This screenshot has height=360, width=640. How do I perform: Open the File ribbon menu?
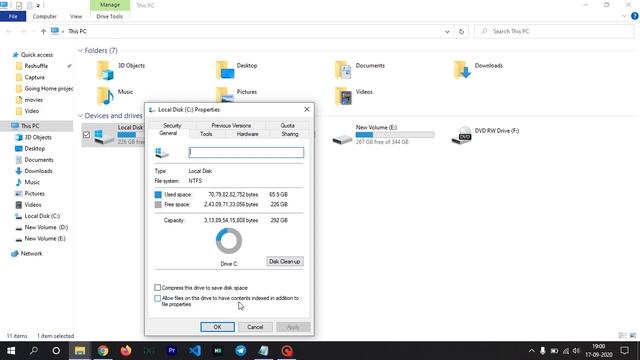click(x=13, y=16)
